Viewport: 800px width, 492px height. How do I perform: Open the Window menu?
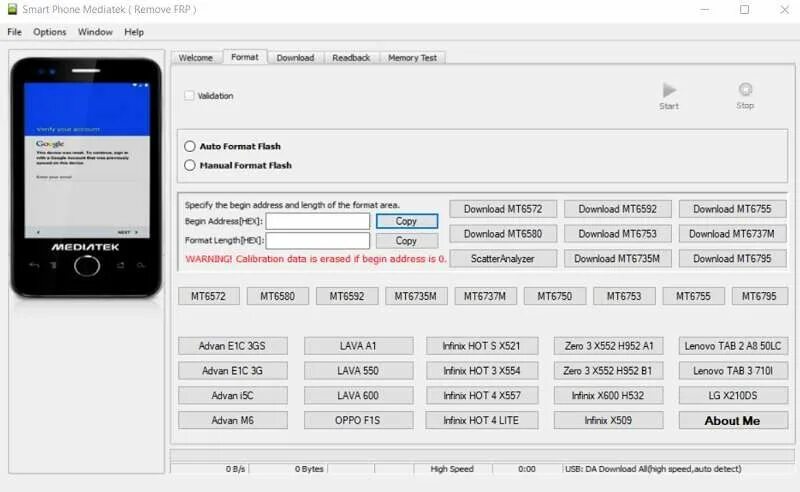[95, 32]
